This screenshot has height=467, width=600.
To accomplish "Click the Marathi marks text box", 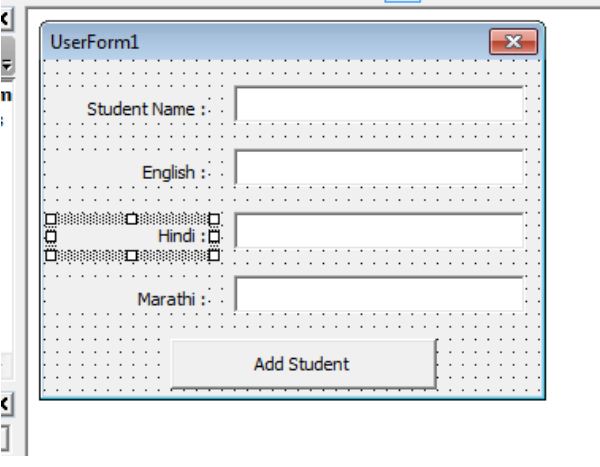I will click(x=378, y=294).
